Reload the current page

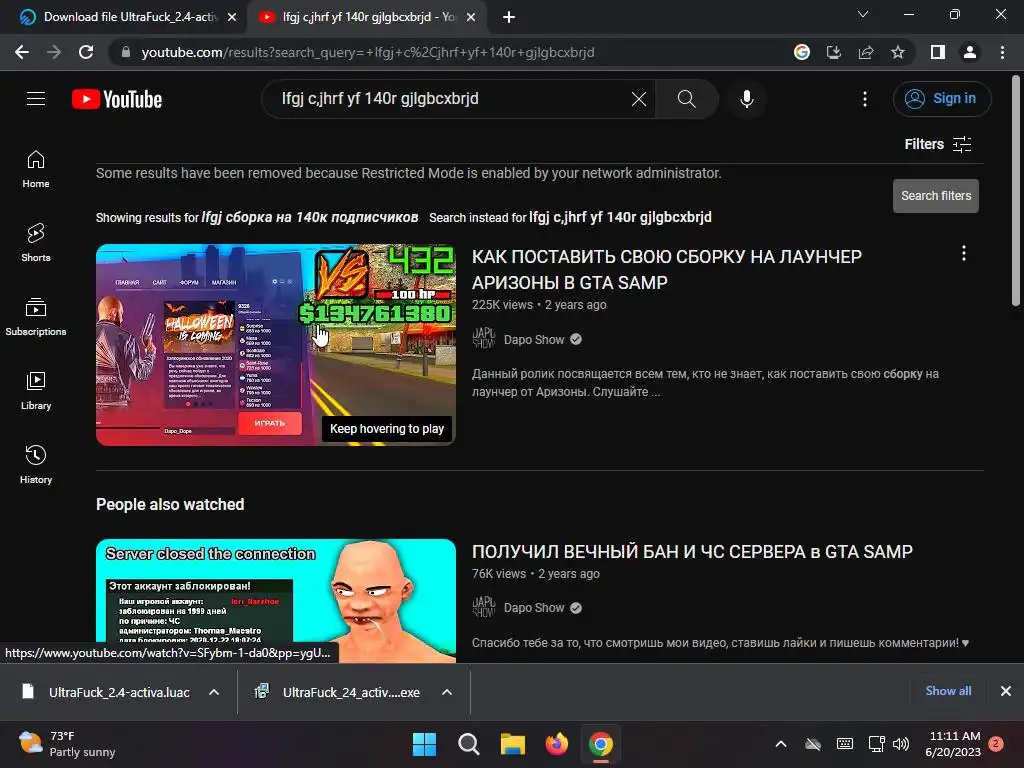pyautogui.click(x=86, y=52)
